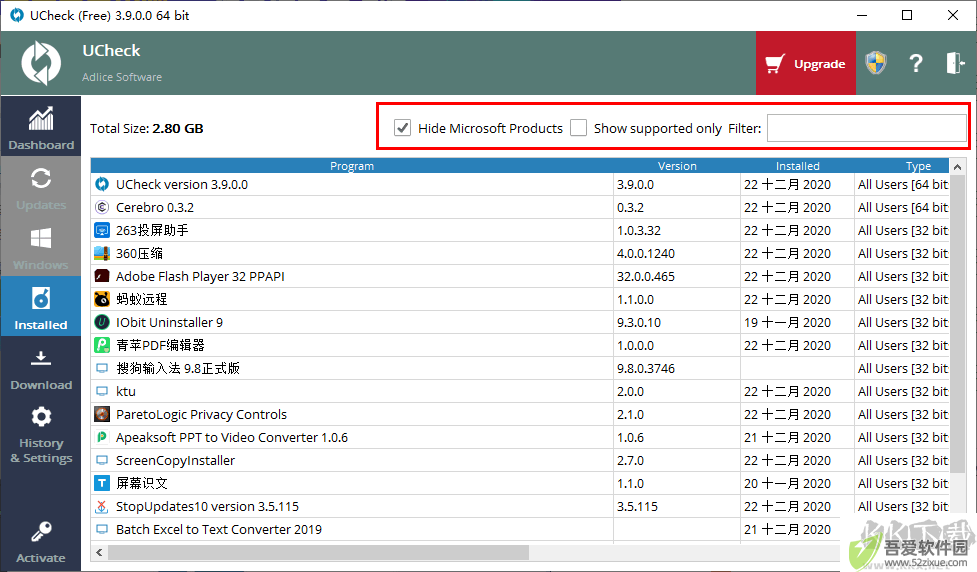Click version cell '4.0.0.1240'
The image size is (977, 572).
click(646, 254)
